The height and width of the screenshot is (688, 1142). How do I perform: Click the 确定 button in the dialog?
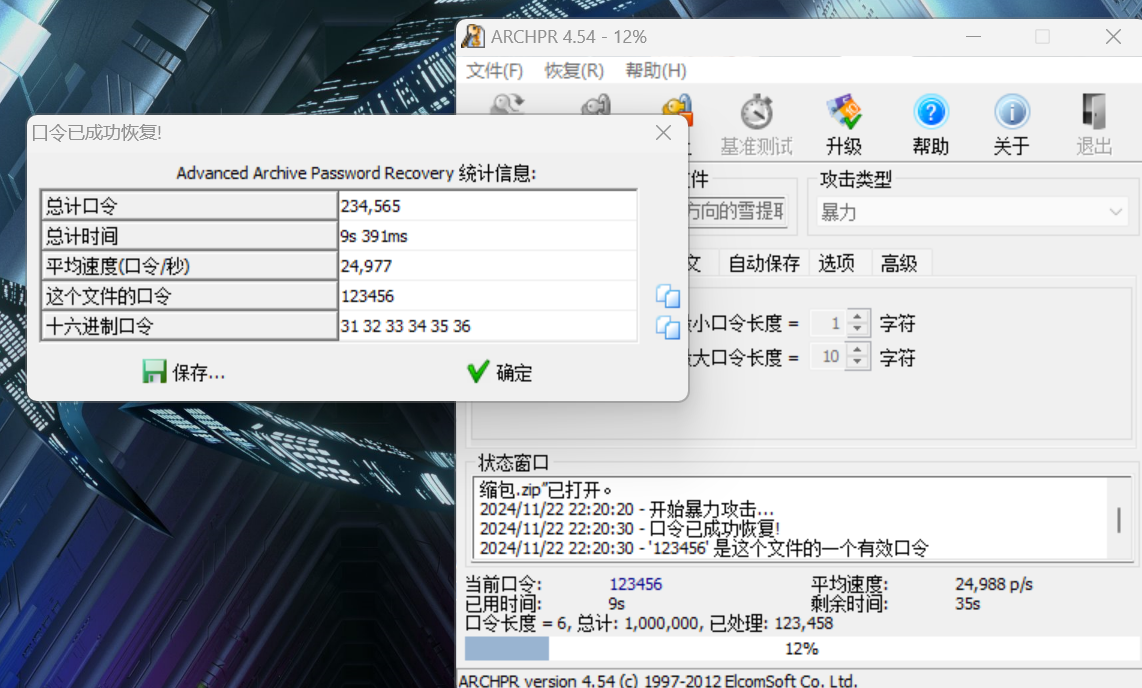click(x=500, y=372)
